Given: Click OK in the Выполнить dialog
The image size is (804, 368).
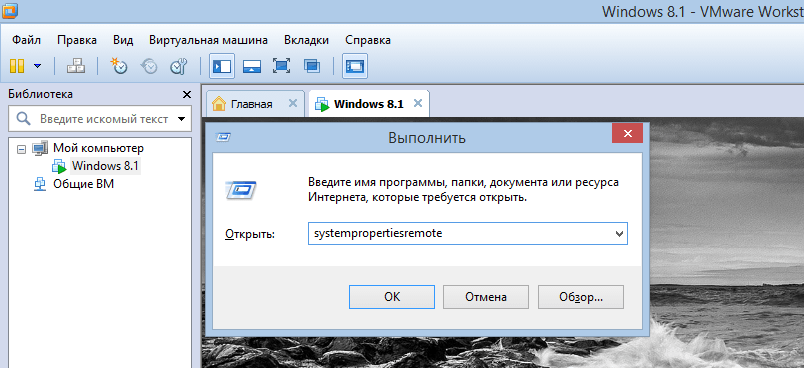Looking at the screenshot, I should click(392, 297).
